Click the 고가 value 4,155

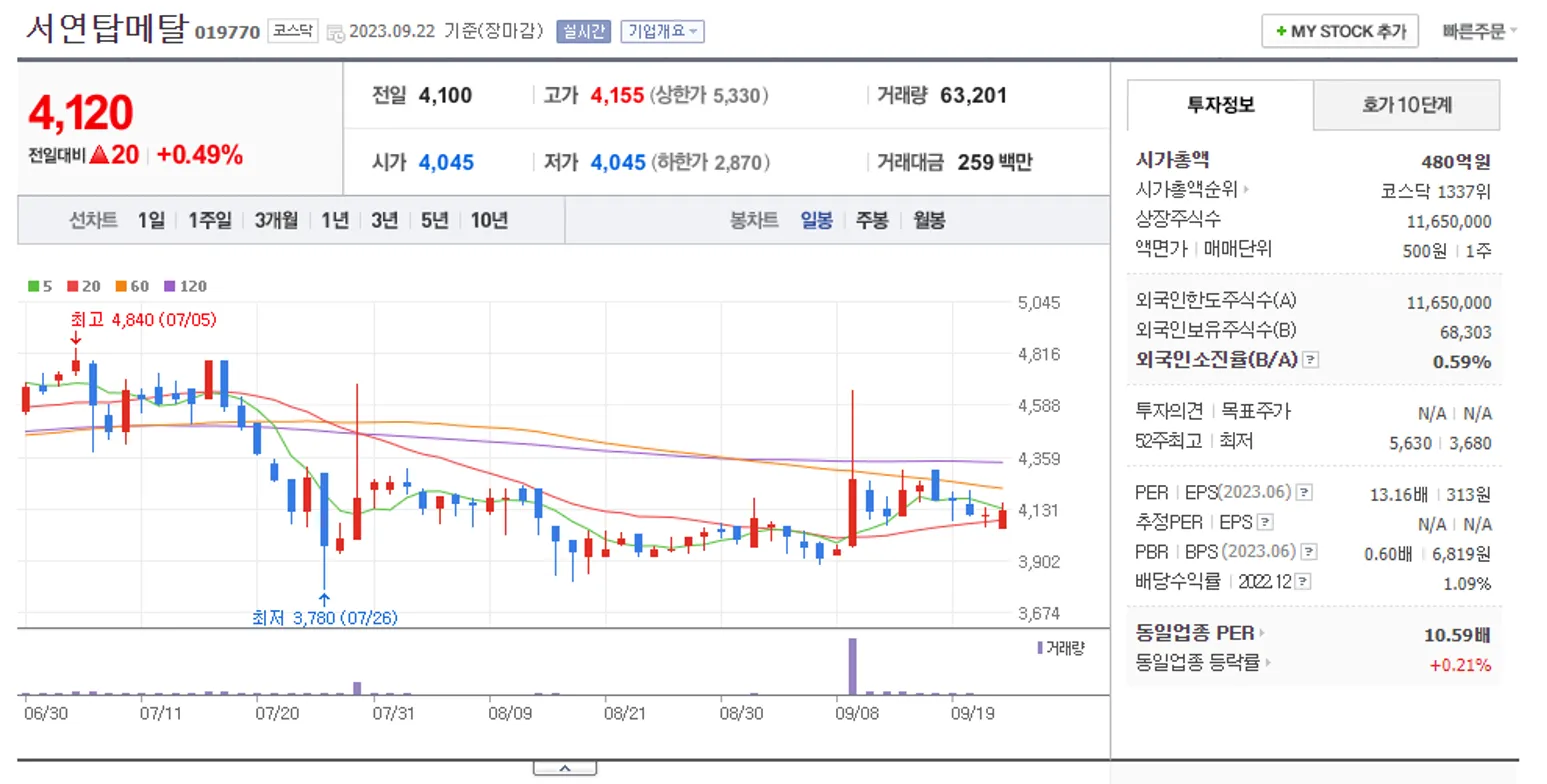(x=616, y=96)
